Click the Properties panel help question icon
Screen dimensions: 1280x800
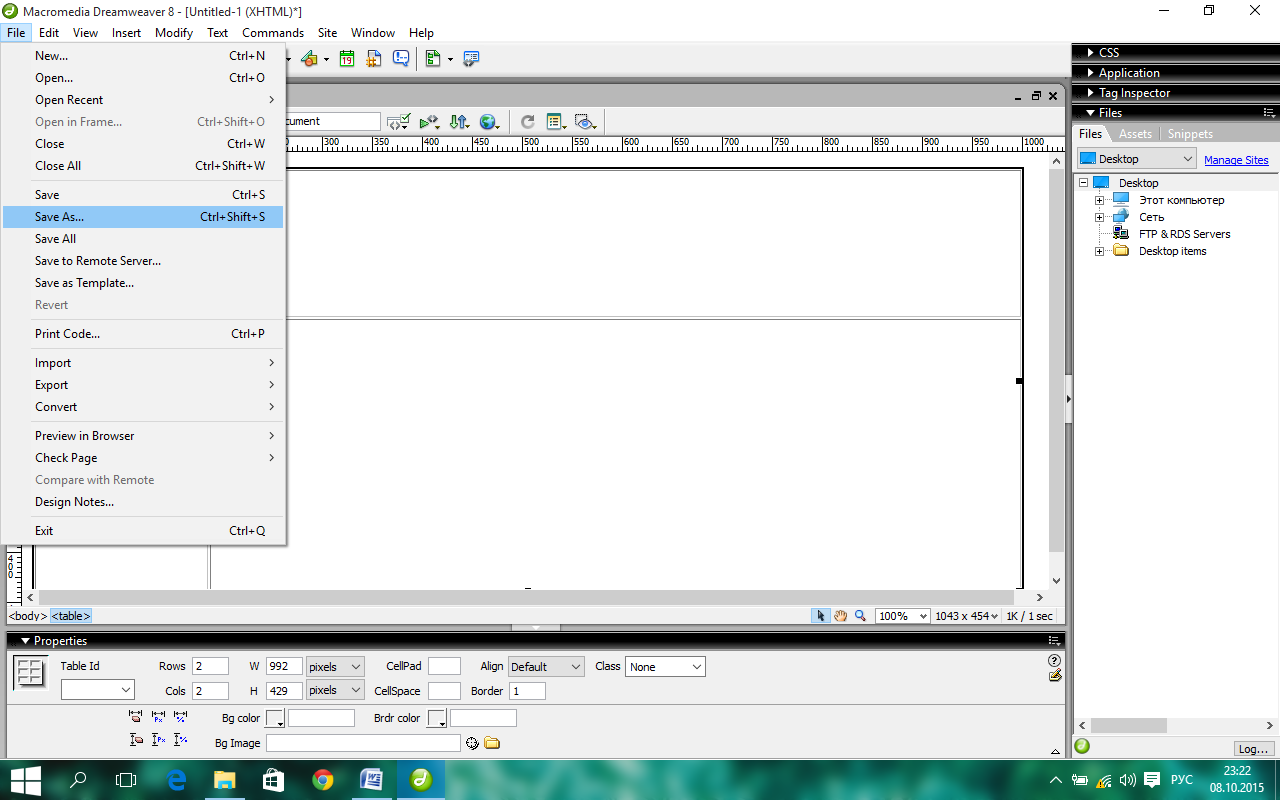tap(1054, 661)
